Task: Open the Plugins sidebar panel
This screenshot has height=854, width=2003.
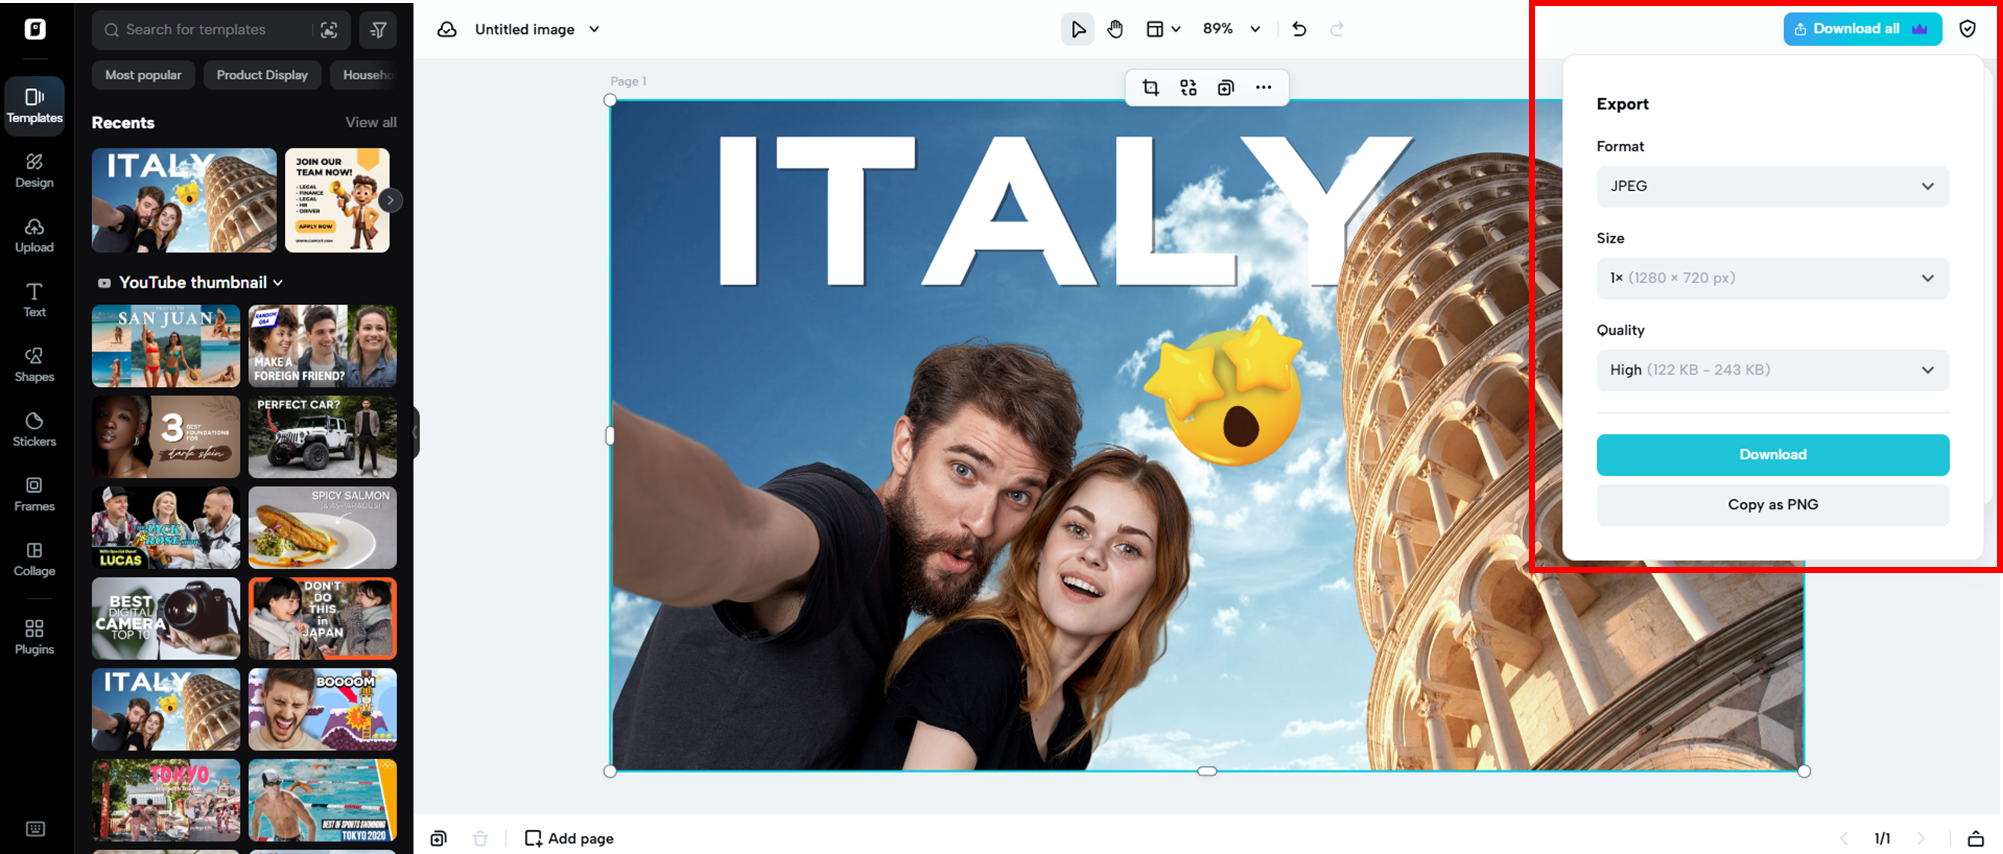Action: tap(34, 636)
